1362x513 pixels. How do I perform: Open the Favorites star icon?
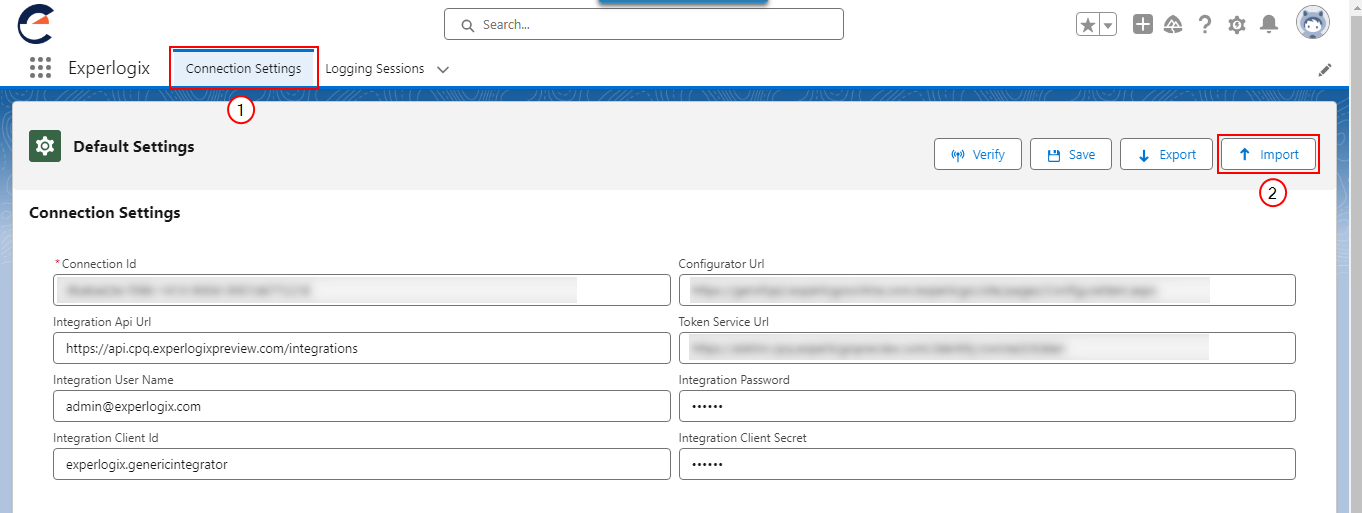point(1088,25)
